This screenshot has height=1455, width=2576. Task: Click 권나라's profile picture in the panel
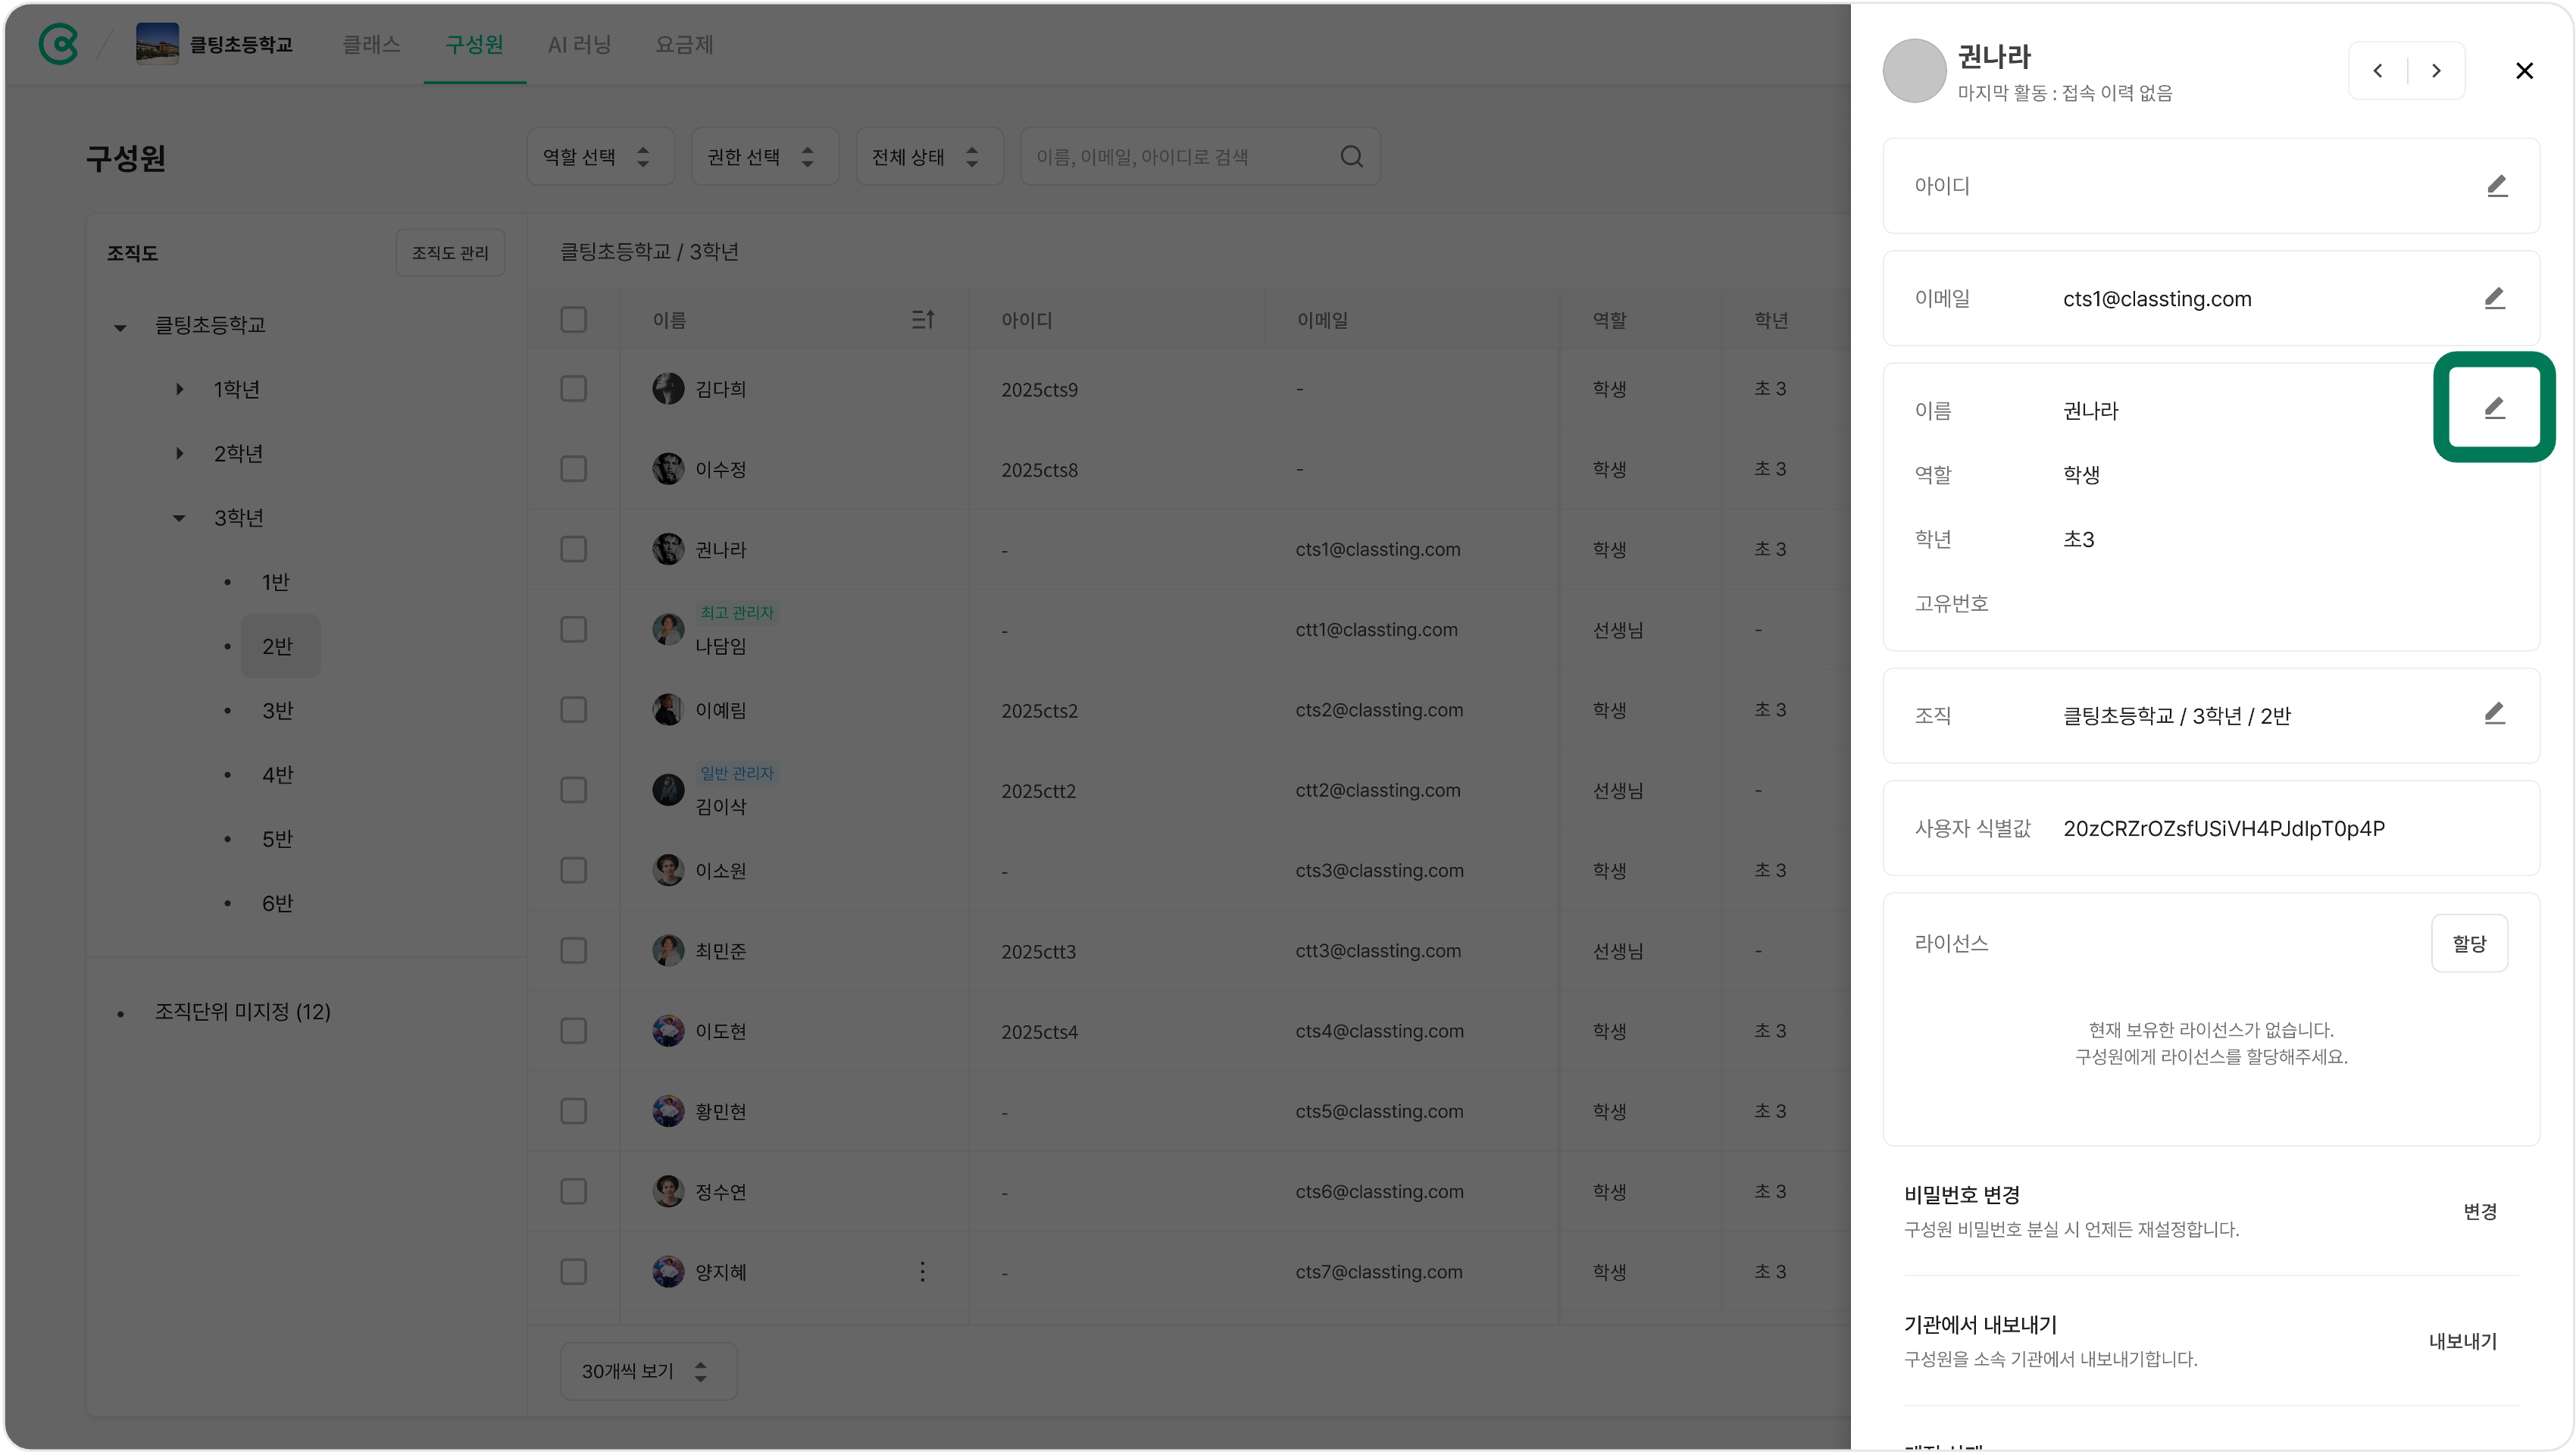[1914, 71]
